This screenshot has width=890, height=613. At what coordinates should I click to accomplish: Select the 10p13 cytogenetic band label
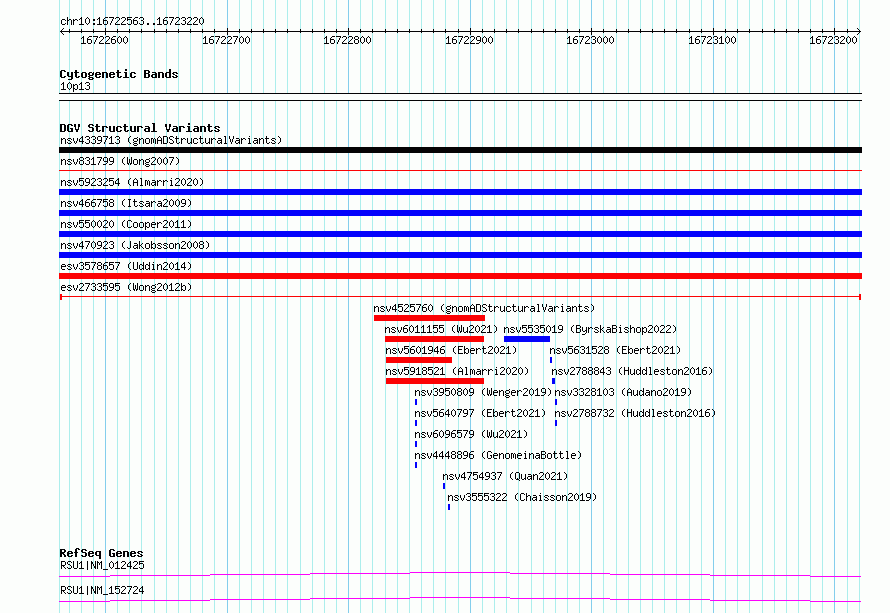[x=75, y=86]
